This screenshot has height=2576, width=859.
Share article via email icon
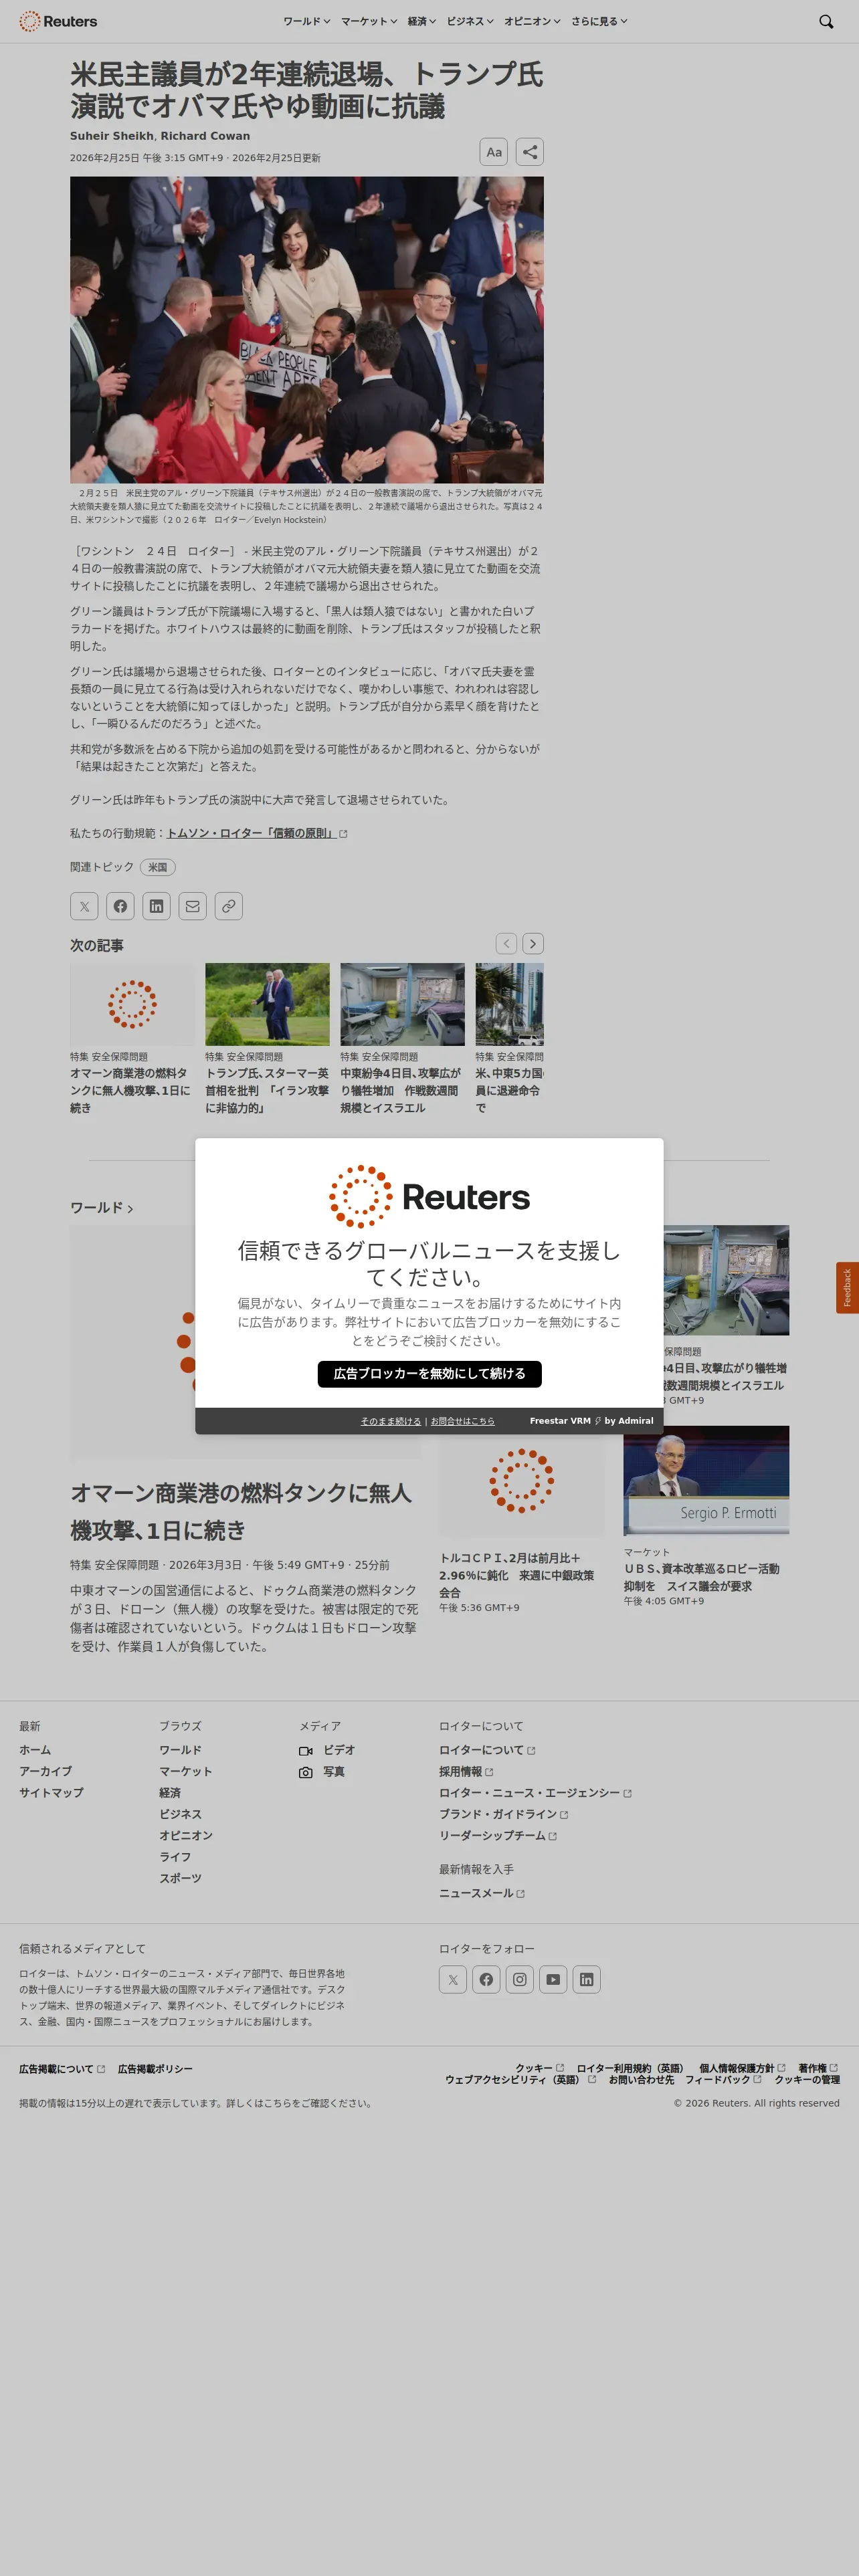coord(193,906)
